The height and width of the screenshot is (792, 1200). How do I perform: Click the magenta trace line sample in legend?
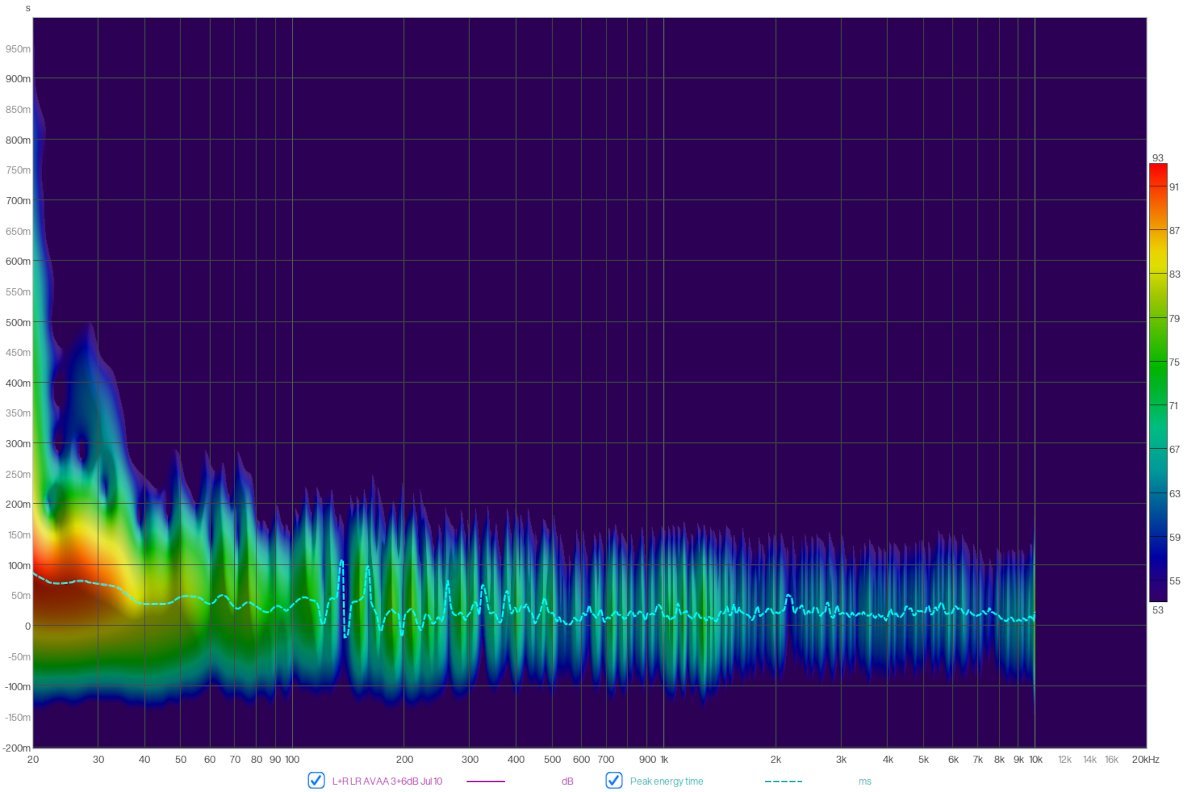pos(485,781)
